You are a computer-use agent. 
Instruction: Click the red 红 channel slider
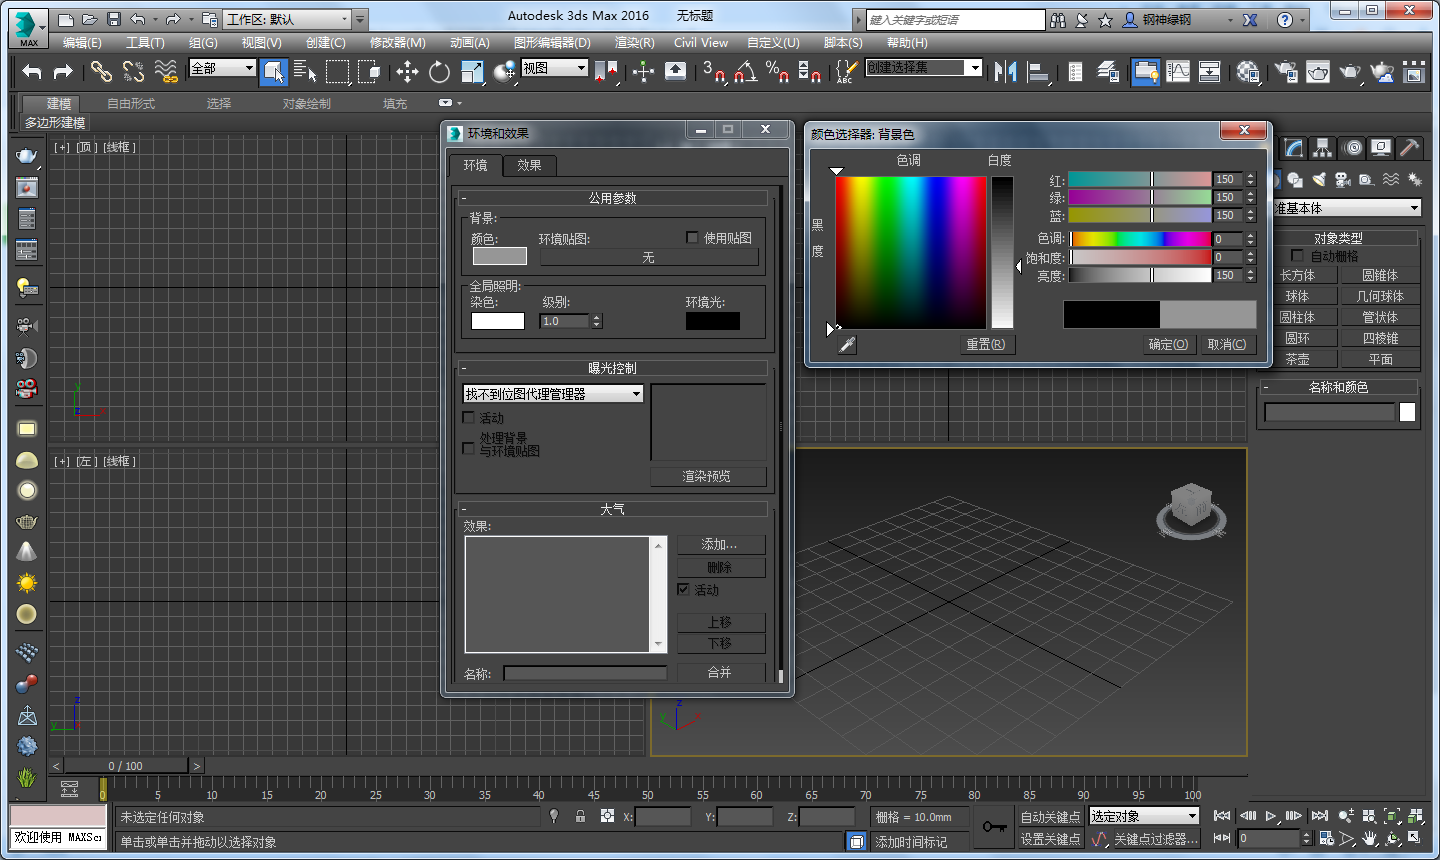coord(1140,179)
